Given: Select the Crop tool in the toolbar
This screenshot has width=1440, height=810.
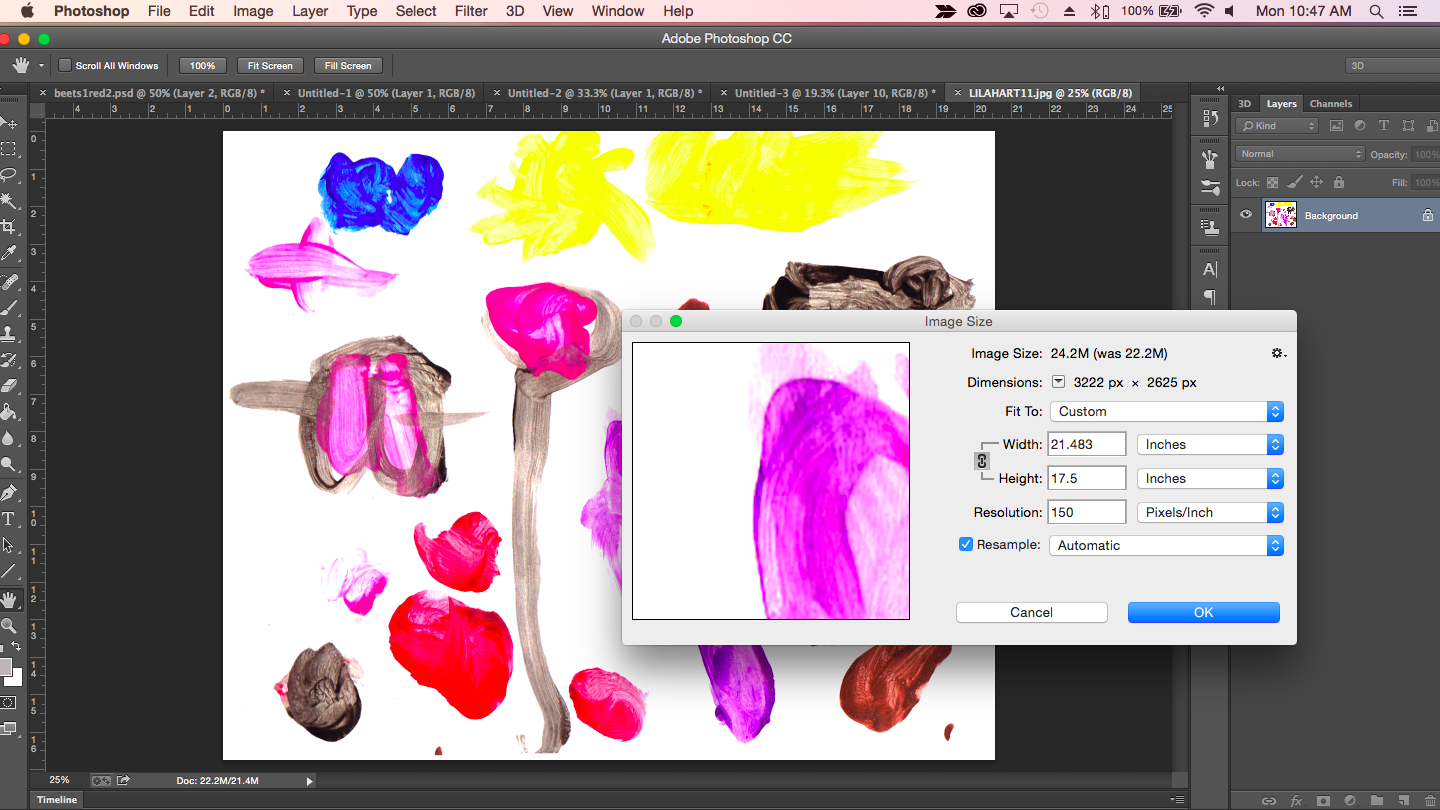Looking at the screenshot, I should 8,227.
